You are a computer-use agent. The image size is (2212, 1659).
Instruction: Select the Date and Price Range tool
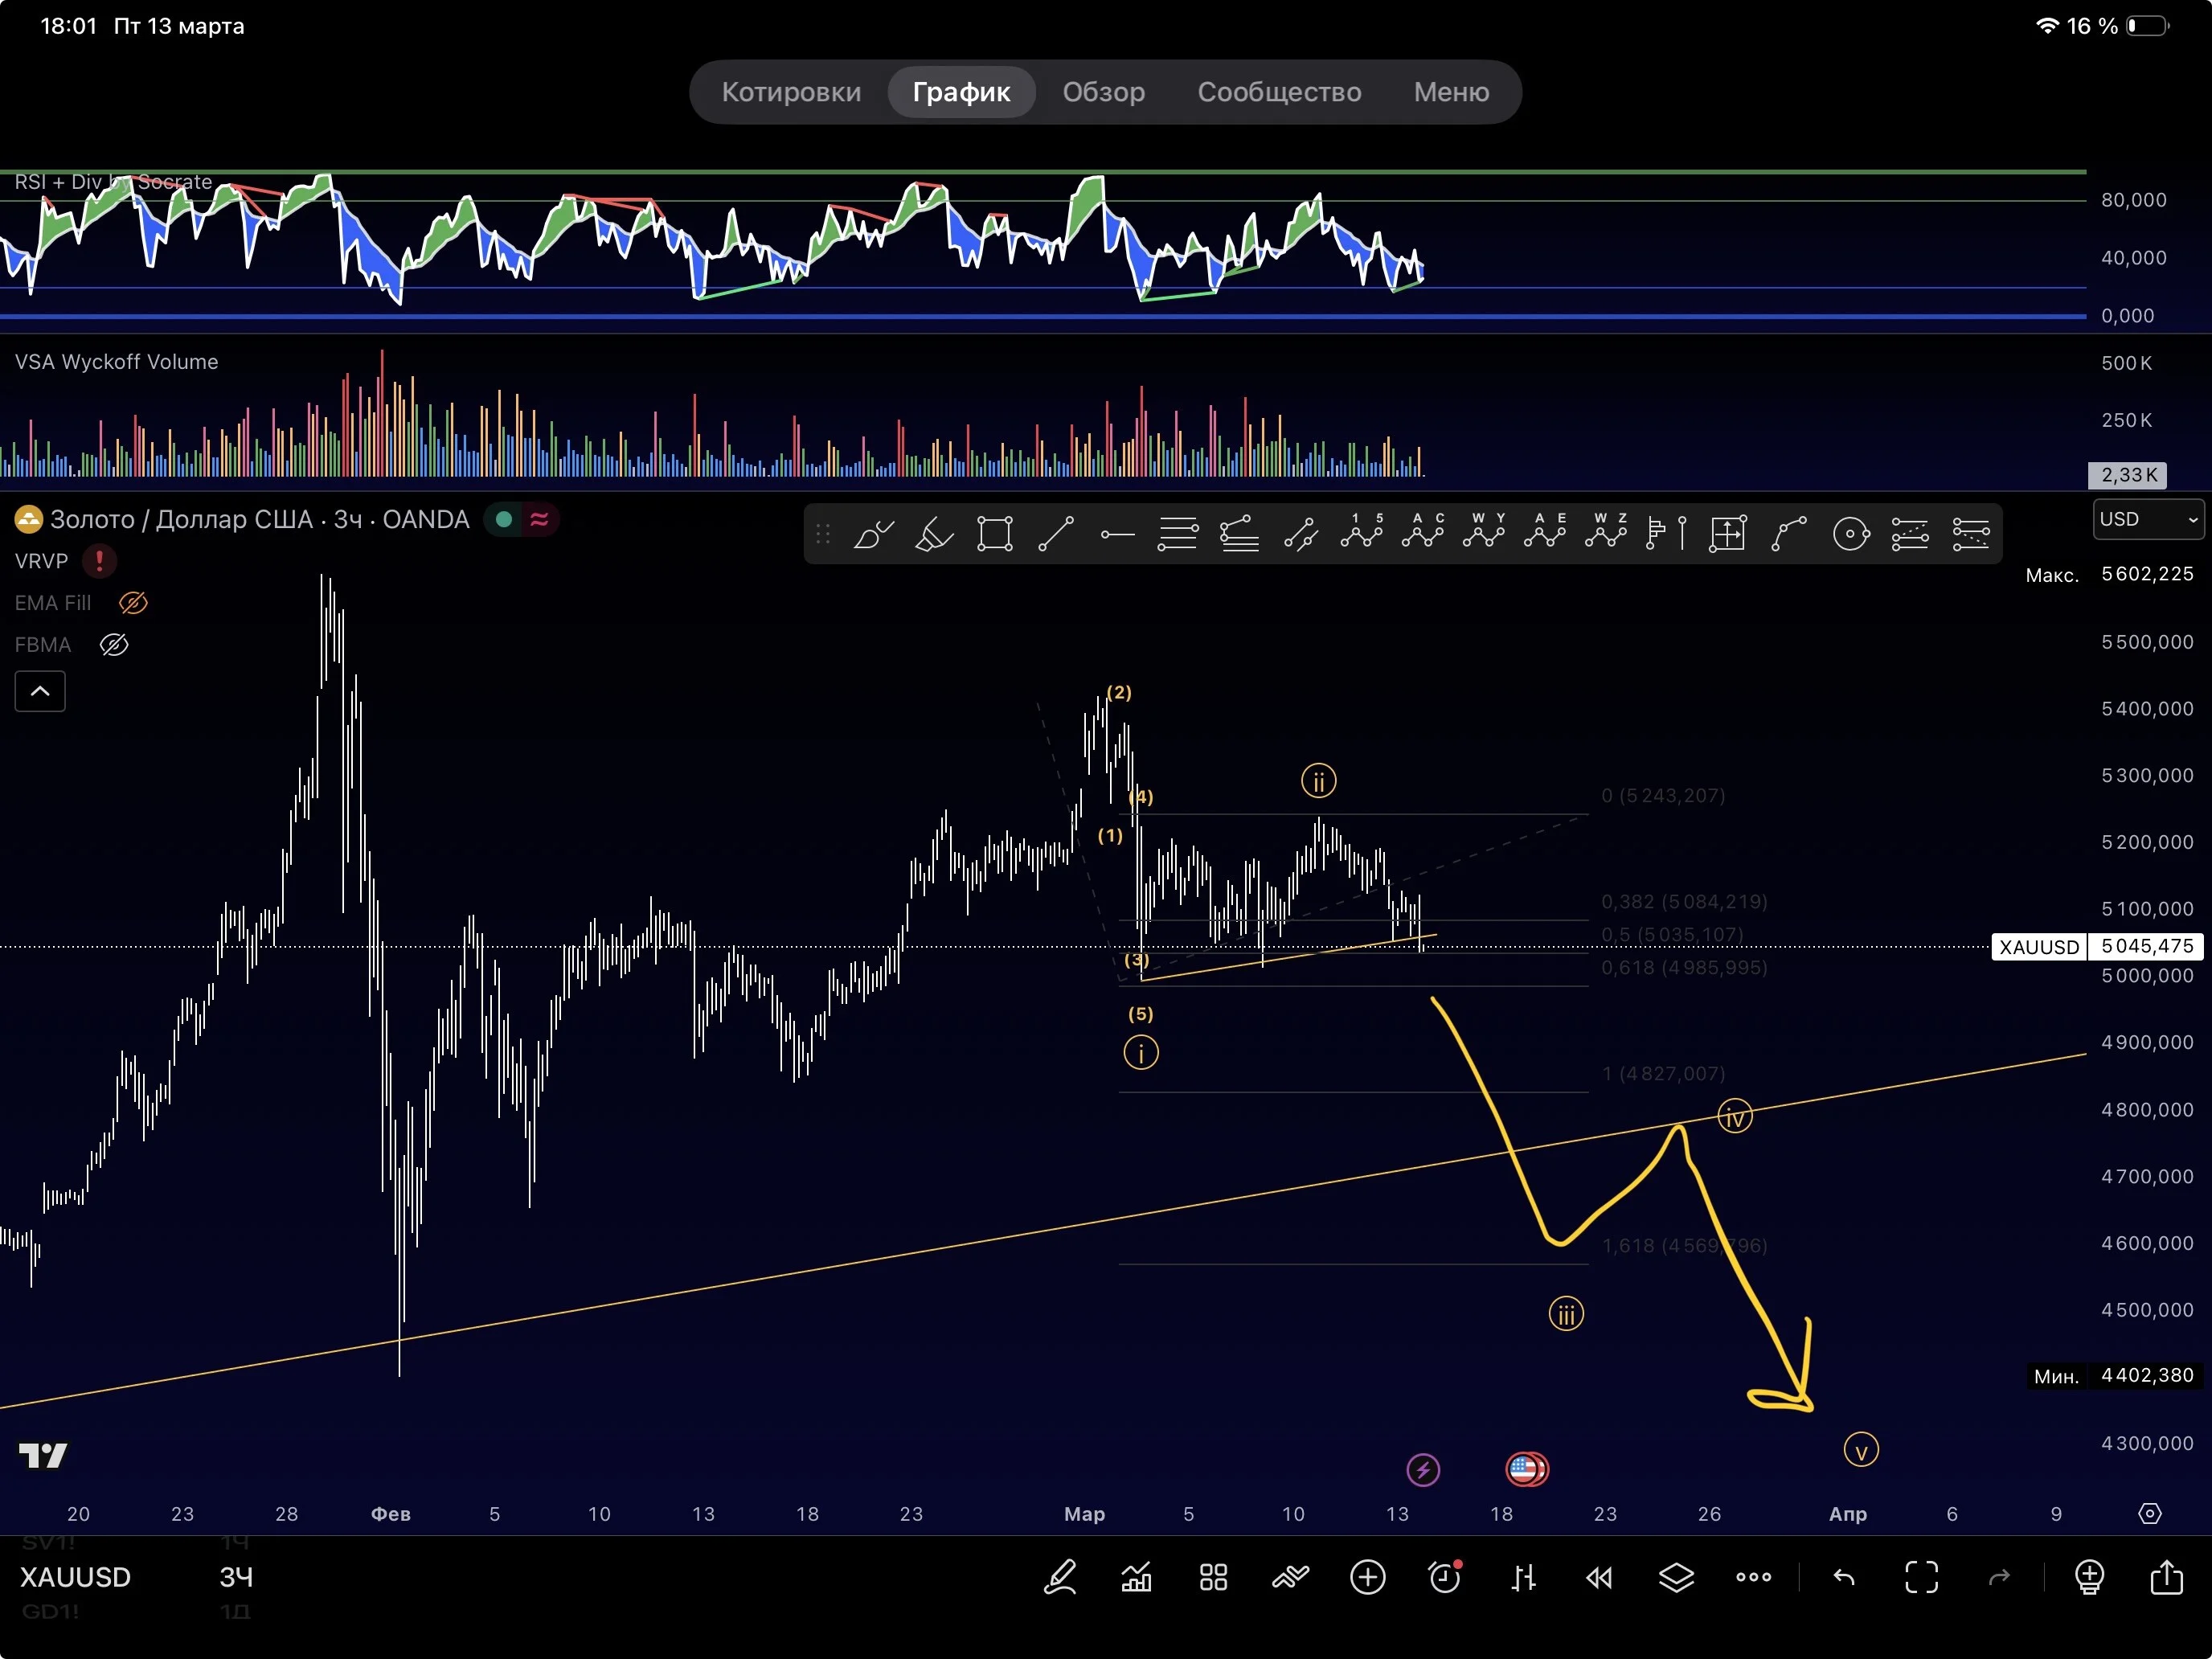[1728, 534]
